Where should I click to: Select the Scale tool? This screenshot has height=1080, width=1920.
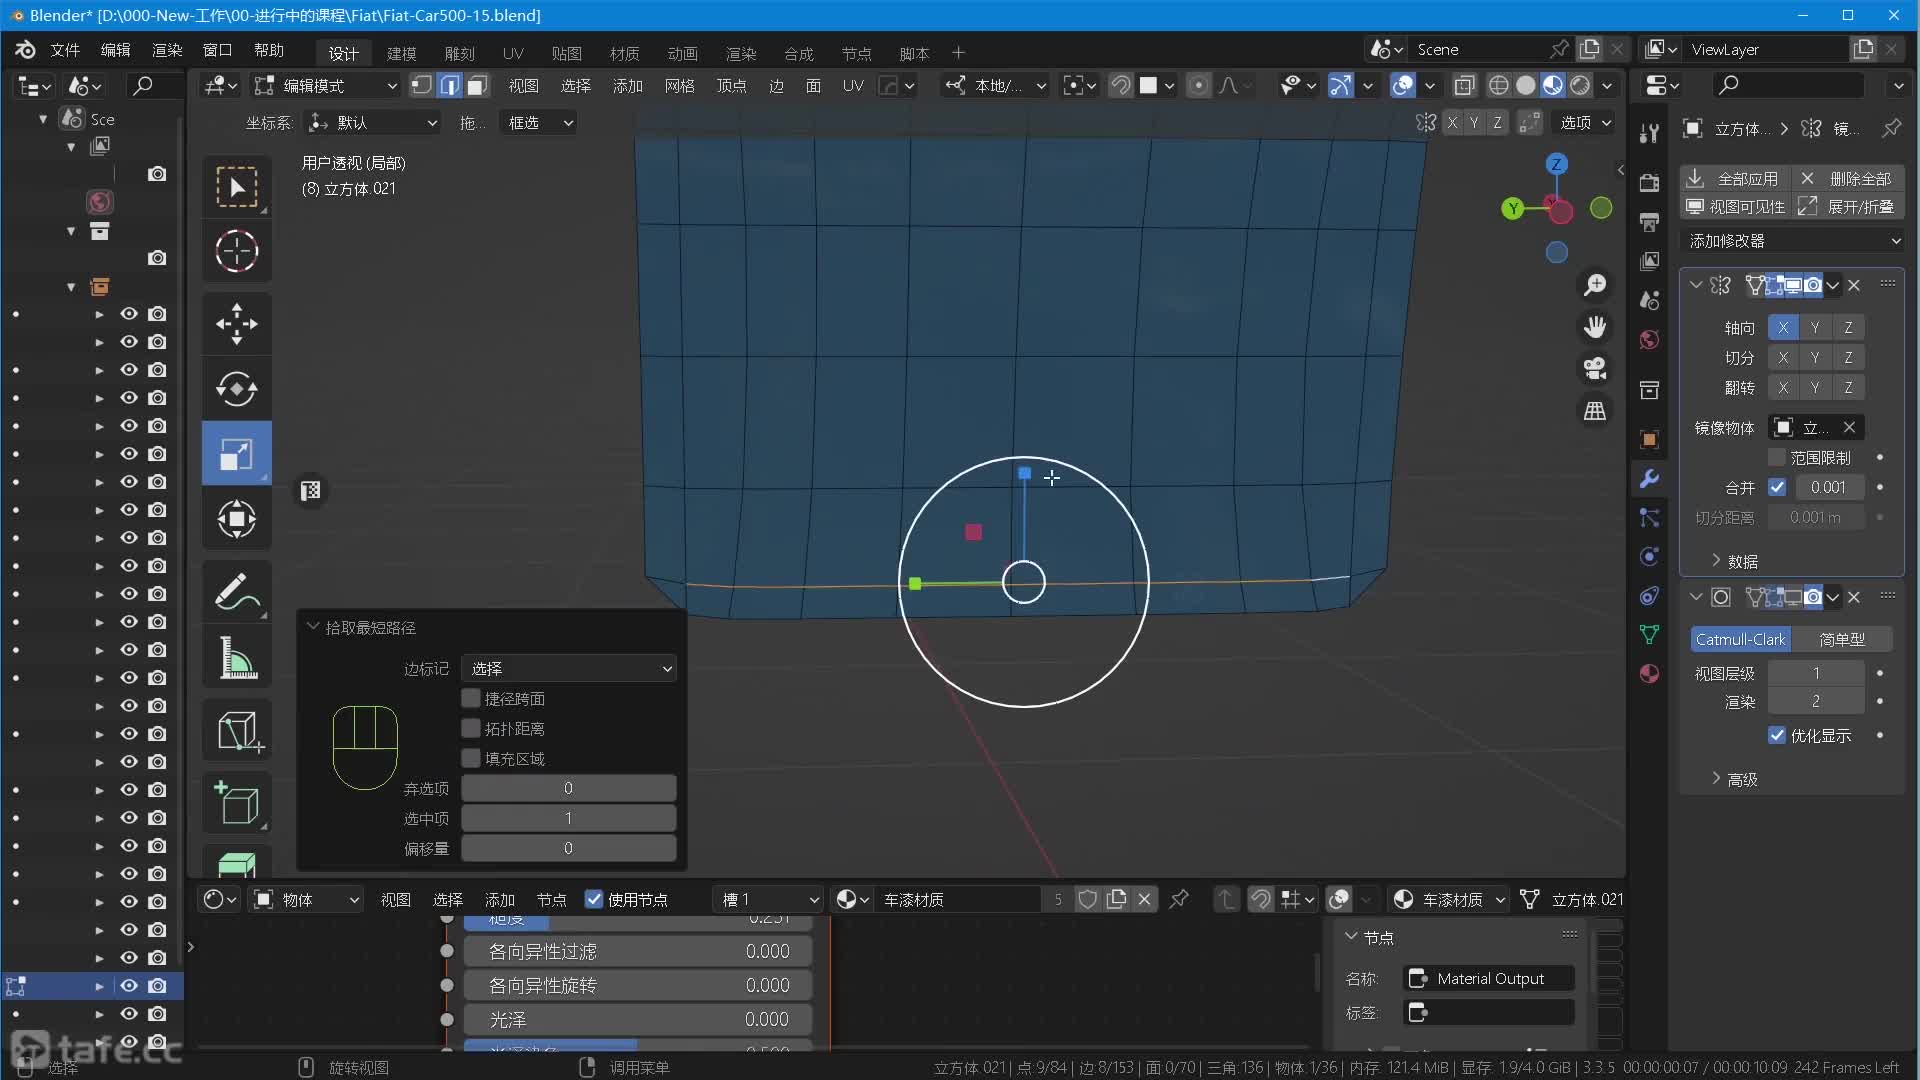coord(237,454)
